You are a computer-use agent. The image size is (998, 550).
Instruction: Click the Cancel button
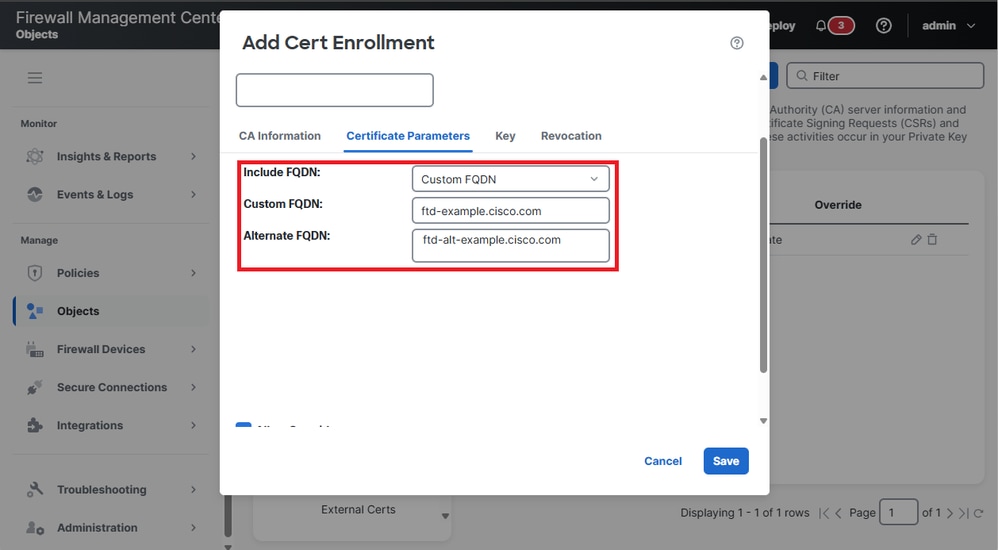[663, 461]
